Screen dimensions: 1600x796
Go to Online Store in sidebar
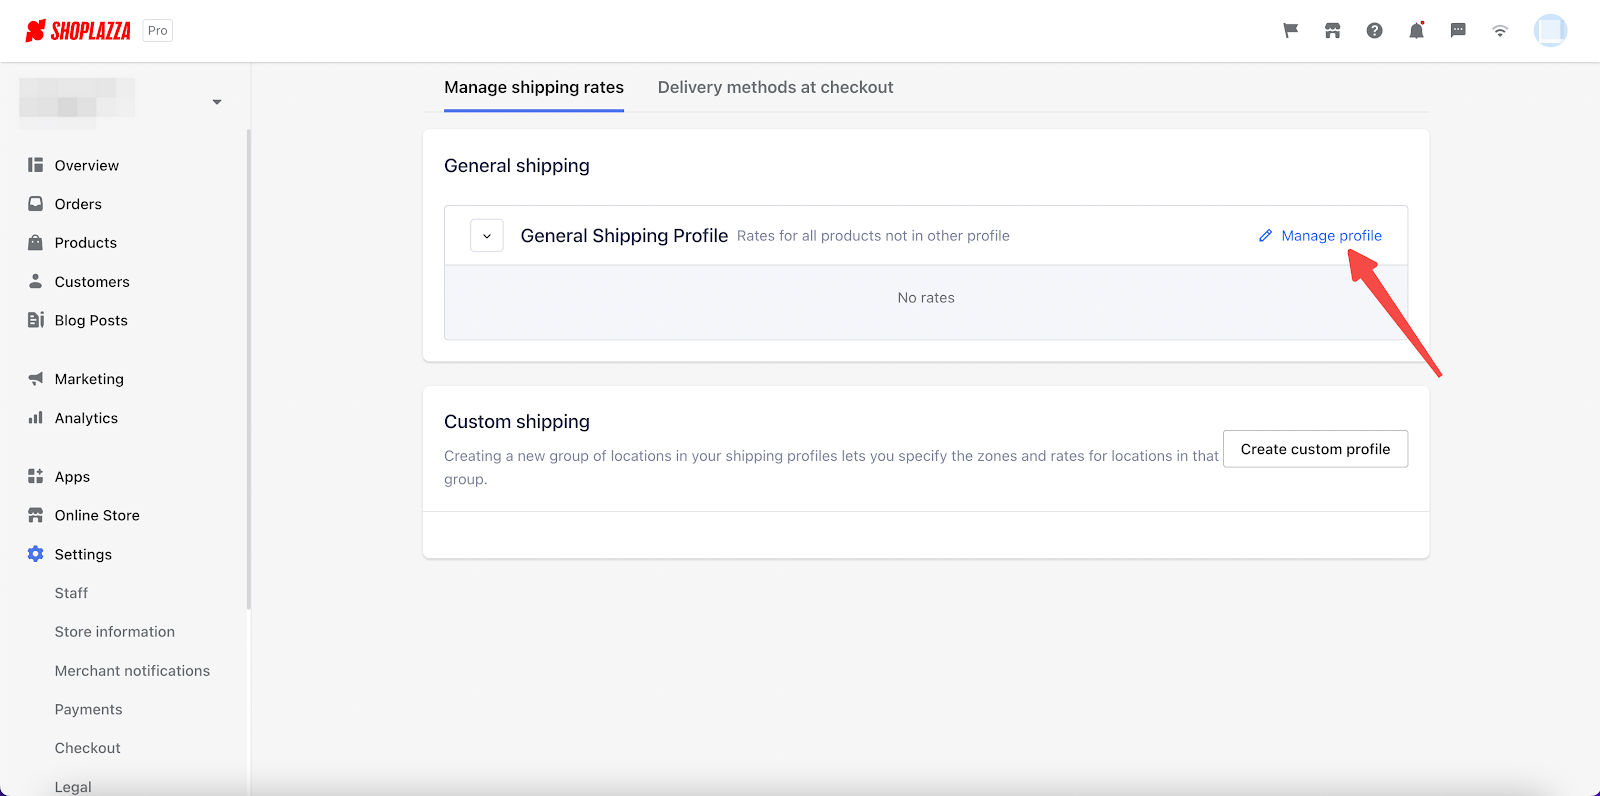coord(97,515)
